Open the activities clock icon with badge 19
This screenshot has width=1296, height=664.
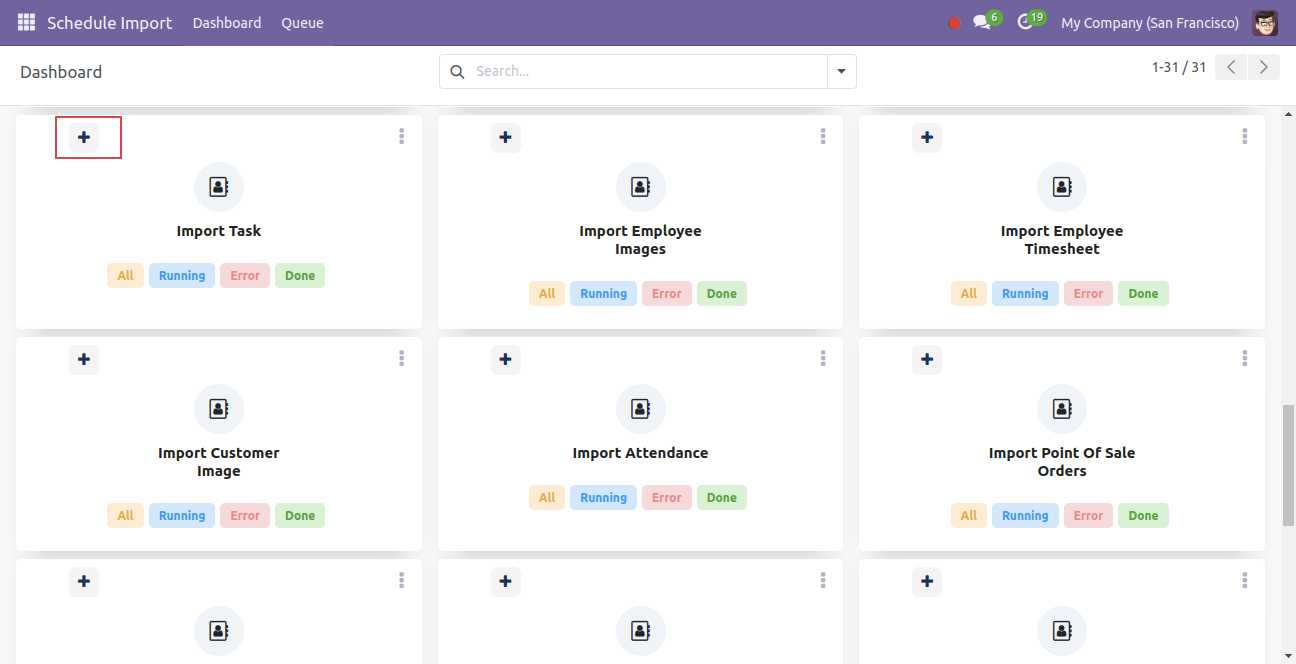click(x=1030, y=21)
